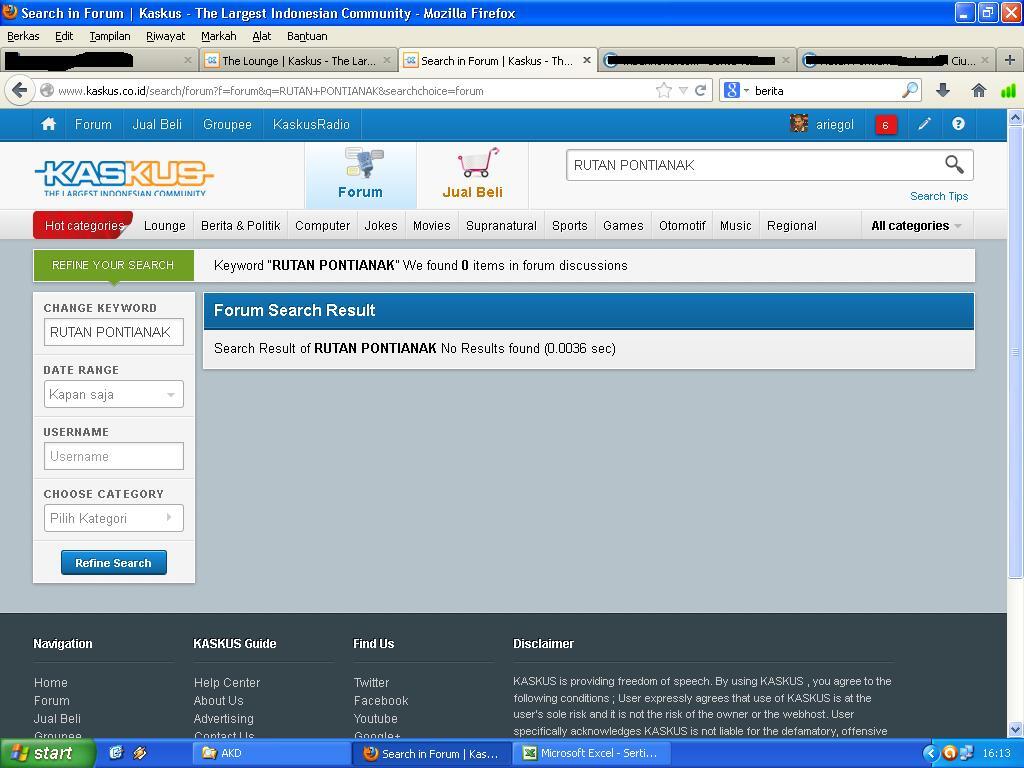
Task: Open the Bantuan menu
Action: coord(307,36)
